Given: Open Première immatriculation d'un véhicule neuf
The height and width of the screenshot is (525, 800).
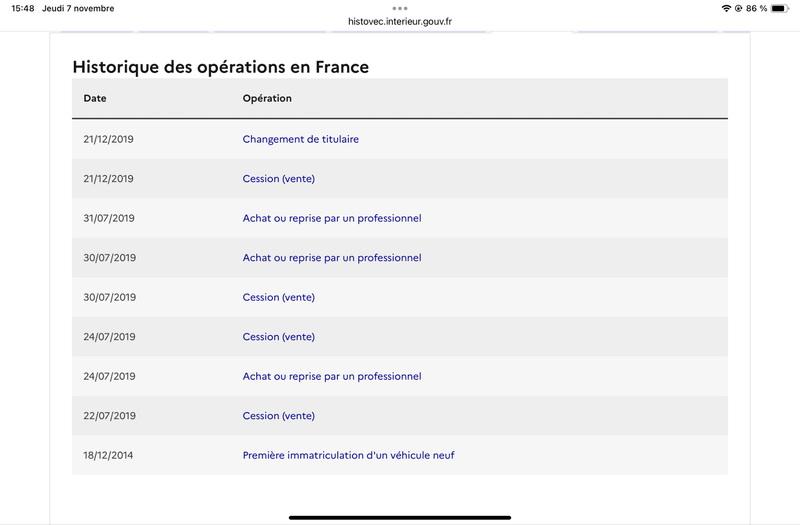Looking at the screenshot, I should point(348,455).
